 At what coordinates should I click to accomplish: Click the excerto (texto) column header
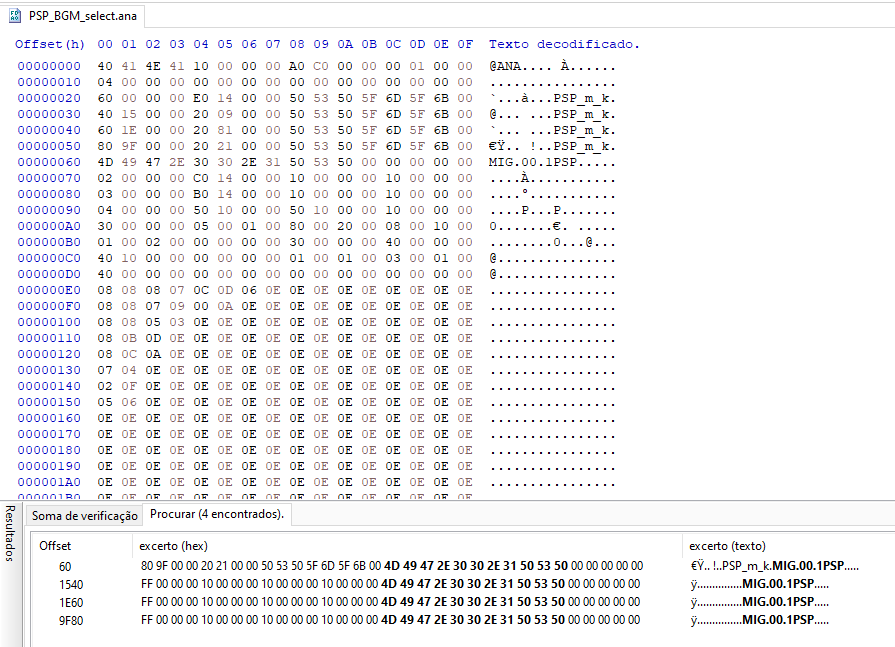(x=727, y=546)
